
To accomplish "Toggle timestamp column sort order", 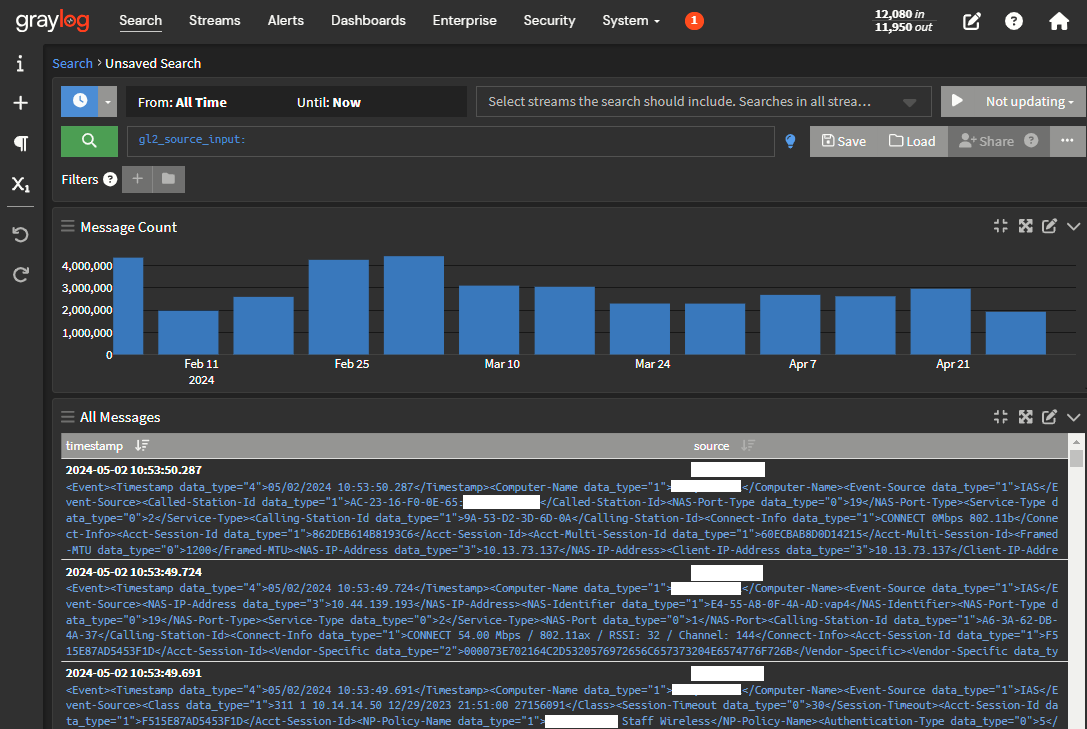I will coord(142,446).
